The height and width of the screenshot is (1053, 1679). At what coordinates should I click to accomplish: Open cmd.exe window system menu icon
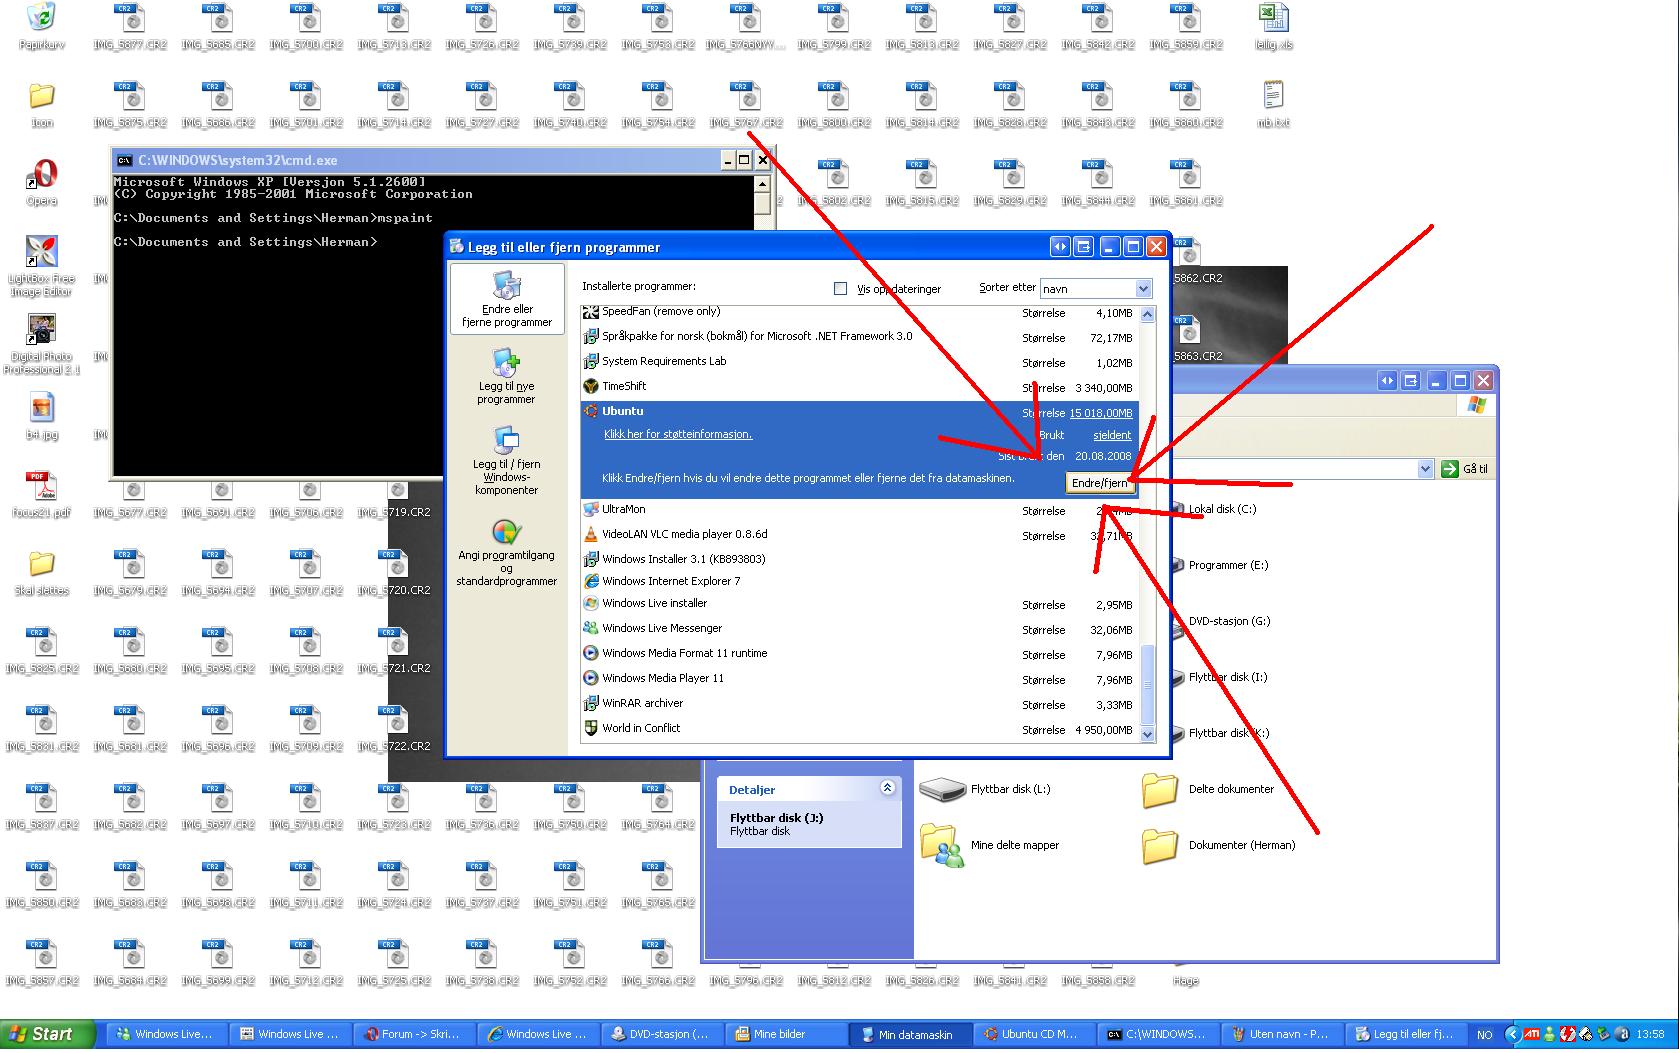tap(124, 160)
